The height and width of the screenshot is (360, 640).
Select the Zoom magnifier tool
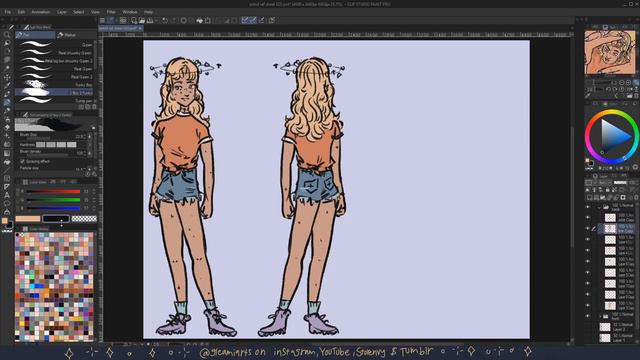[7, 35]
